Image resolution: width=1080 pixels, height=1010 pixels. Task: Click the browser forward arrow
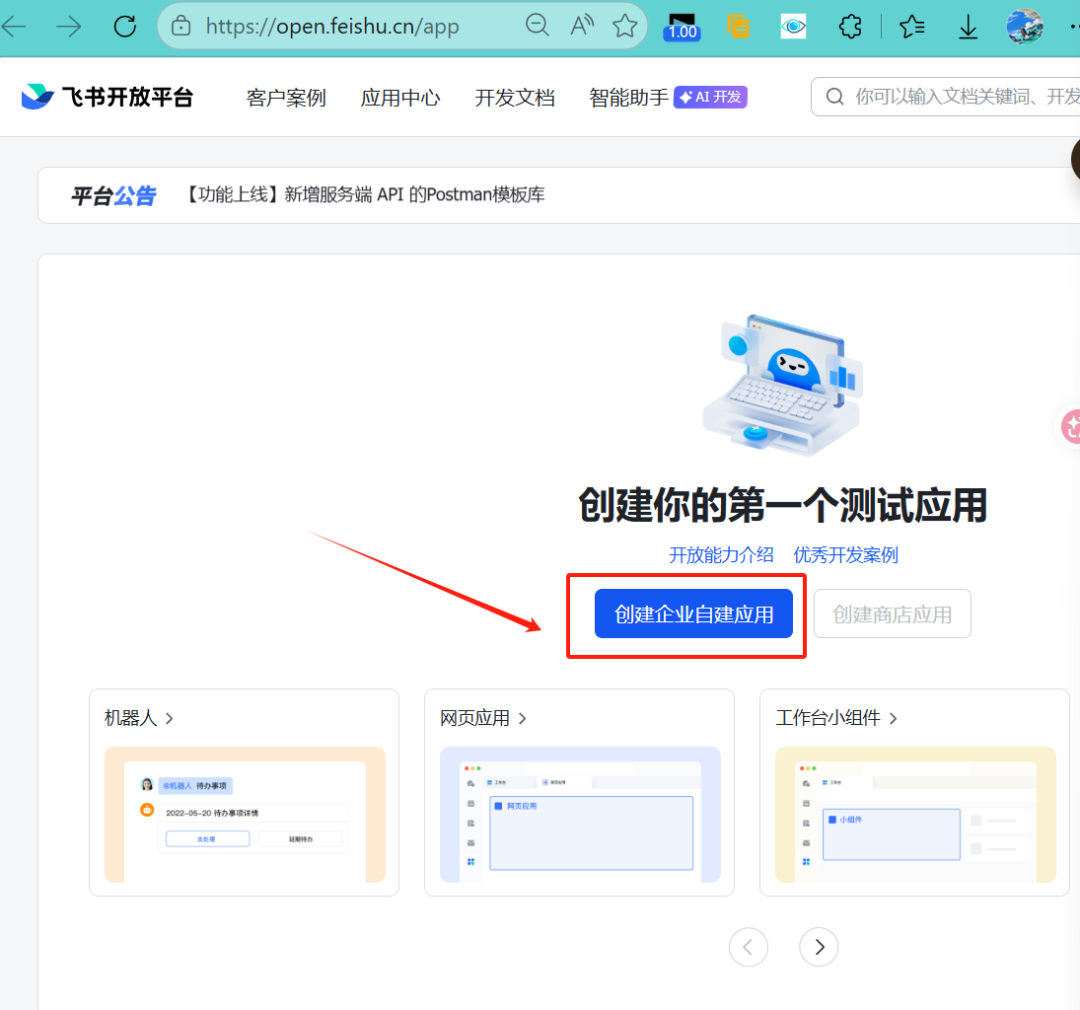tap(69, 27)
